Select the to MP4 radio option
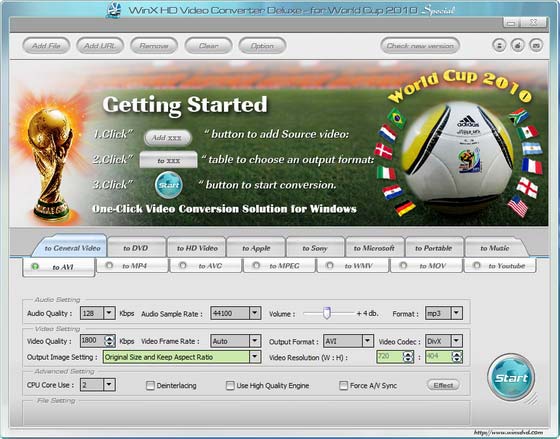The image size is (560, 439). pos(109,265)
